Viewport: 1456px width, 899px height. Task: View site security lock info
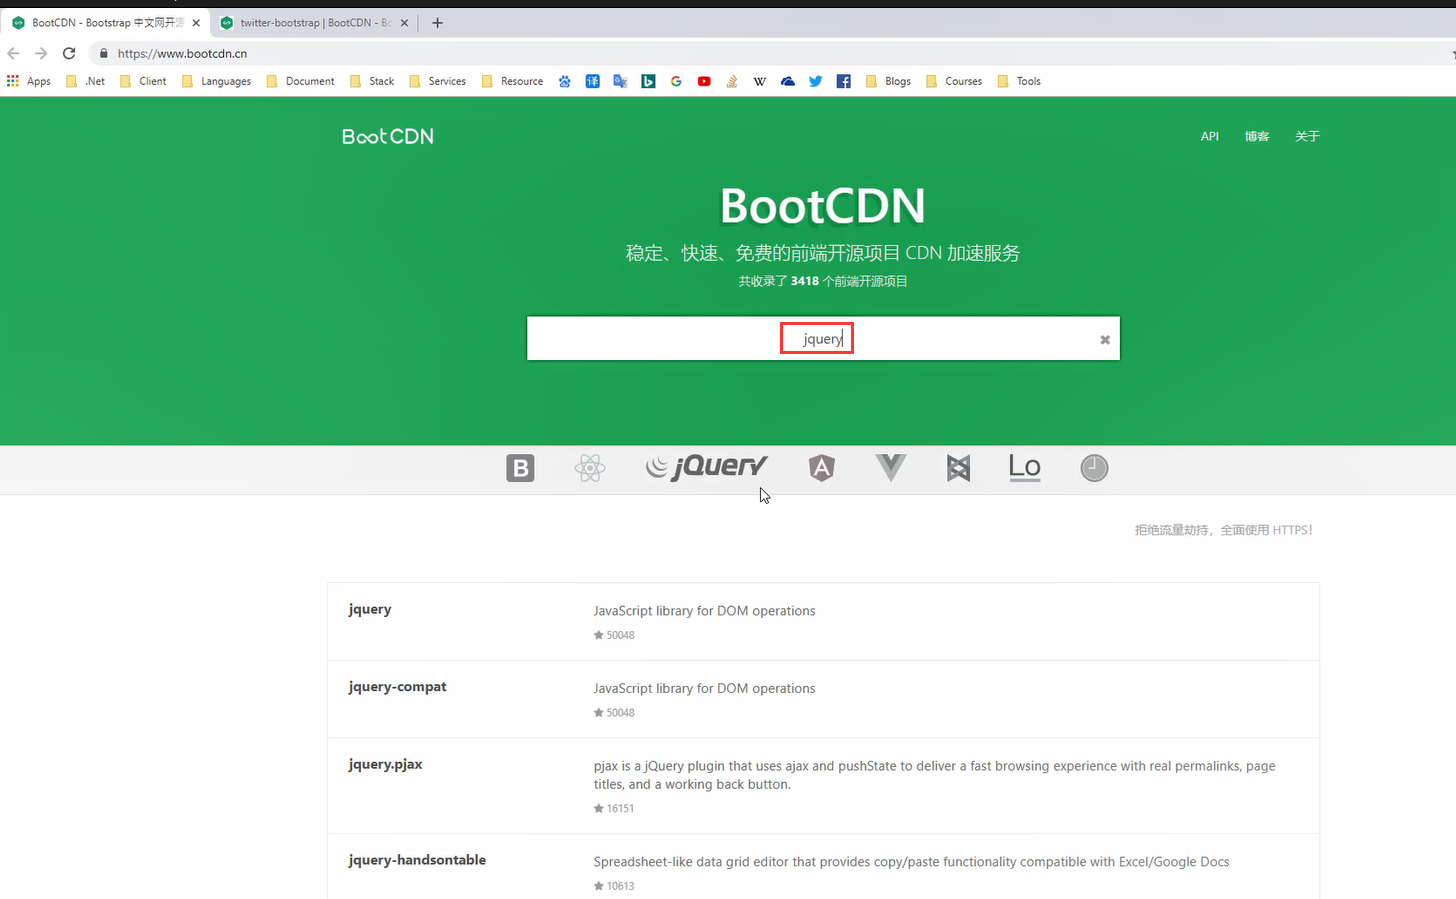click(x=103, y=53)
